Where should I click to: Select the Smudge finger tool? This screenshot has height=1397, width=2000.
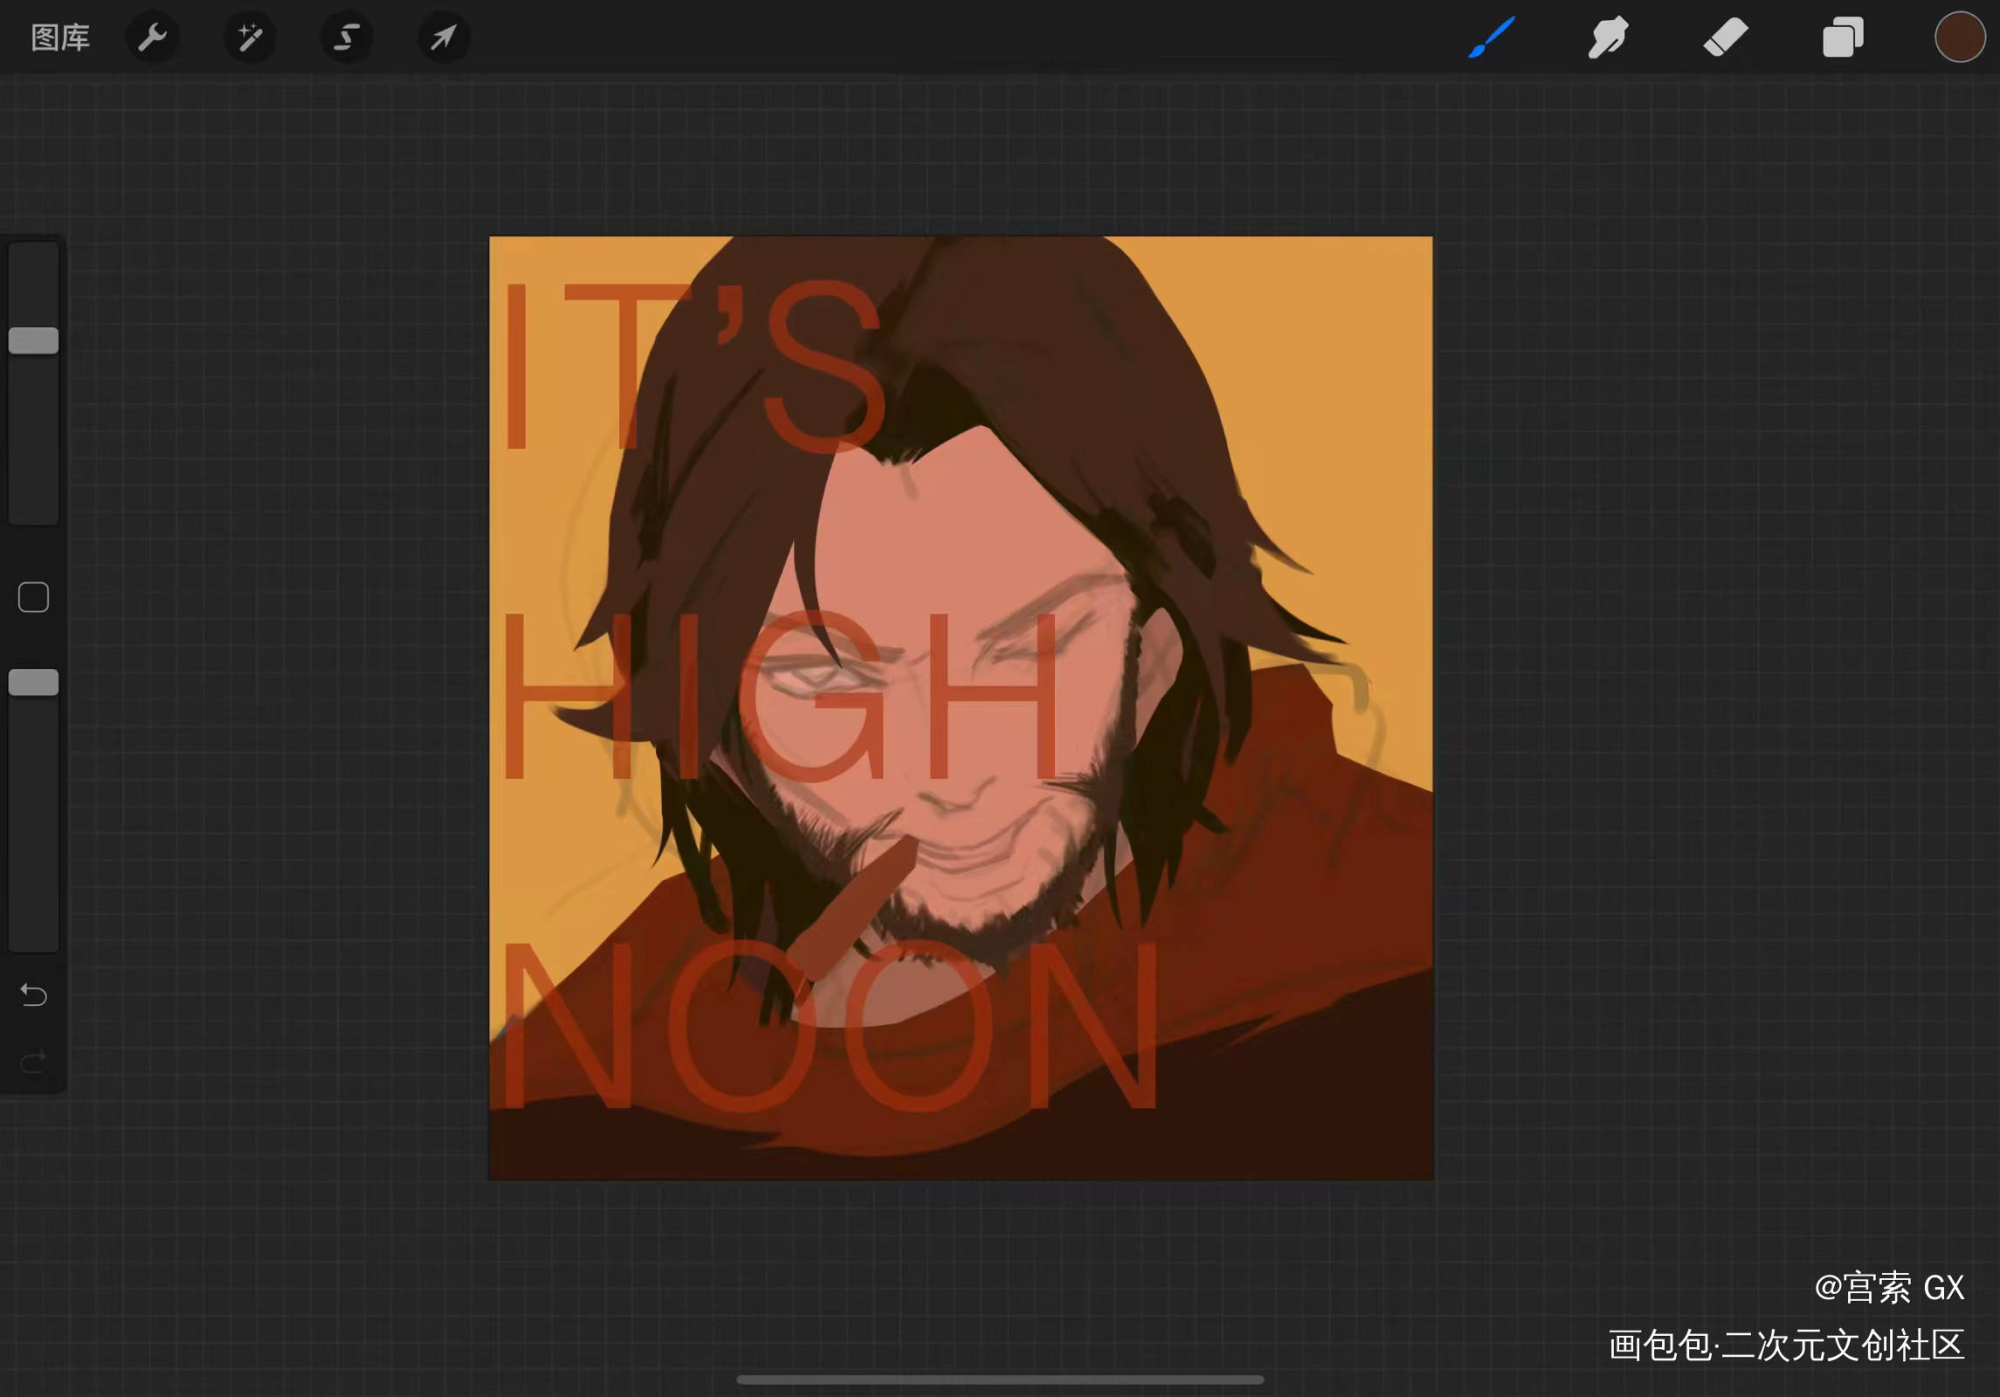point(1608,38)
